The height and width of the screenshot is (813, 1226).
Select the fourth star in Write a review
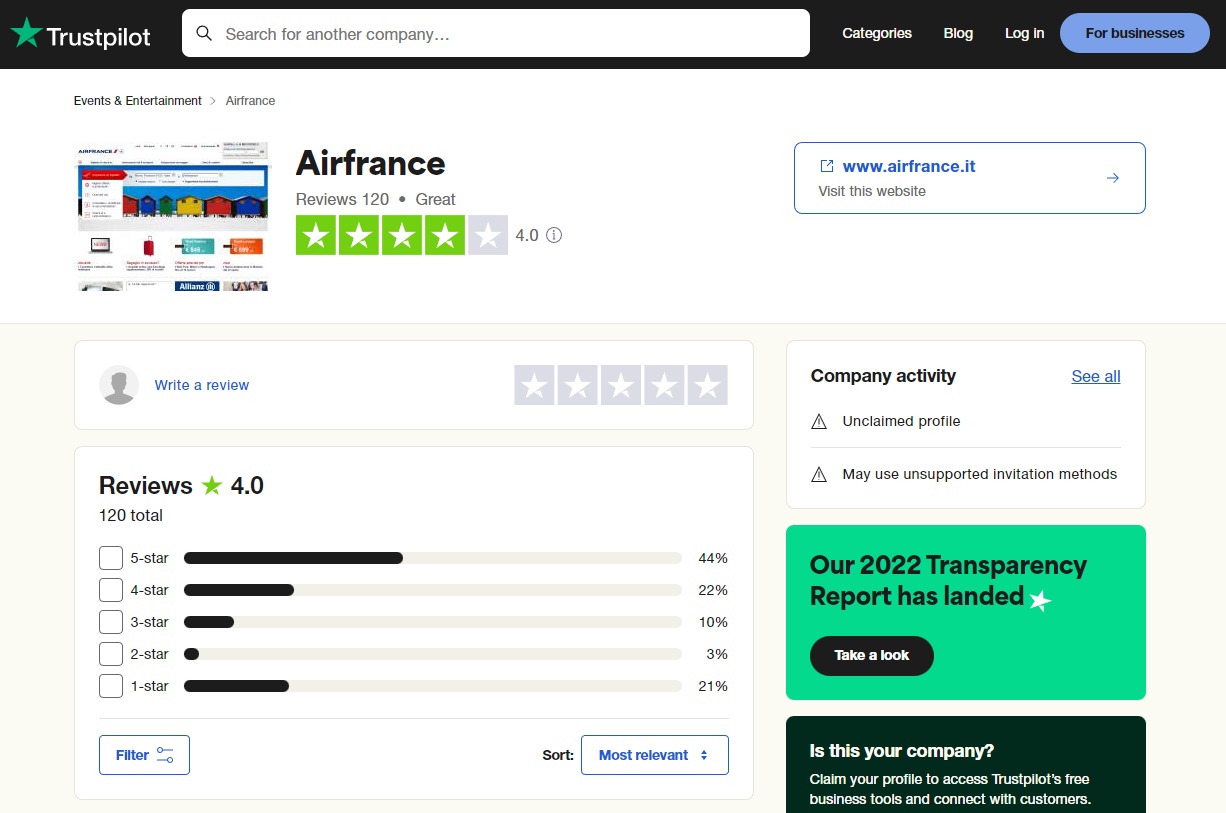664,385
